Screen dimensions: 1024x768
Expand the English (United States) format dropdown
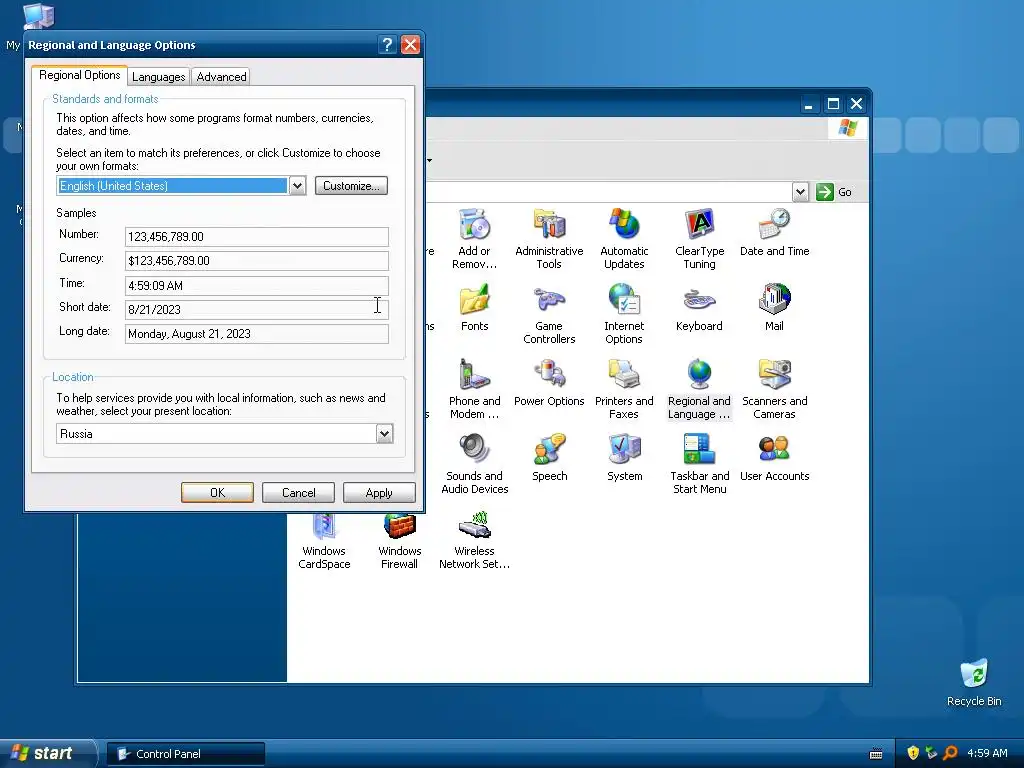click(x=297, y=185)
